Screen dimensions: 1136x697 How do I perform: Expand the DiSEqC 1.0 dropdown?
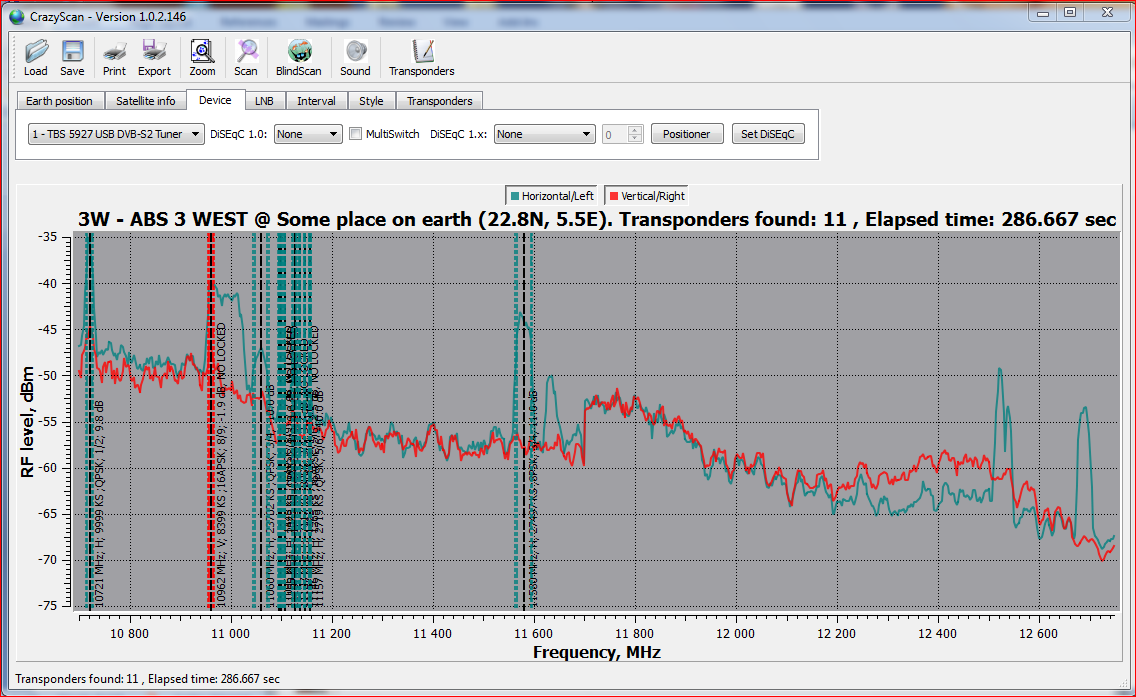pos(308,134)
